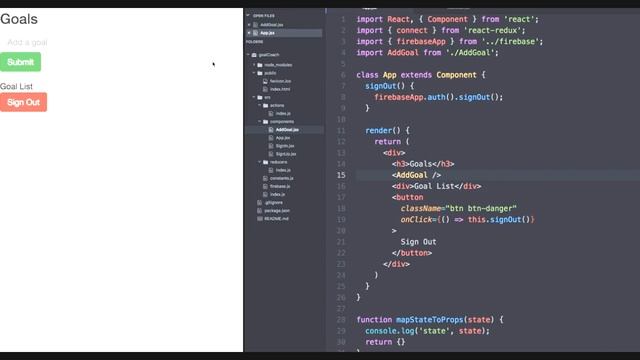Click the SignUp.jsx file icon
The width and height of the screenshot is (640, 360).
[x=271, y=154]
